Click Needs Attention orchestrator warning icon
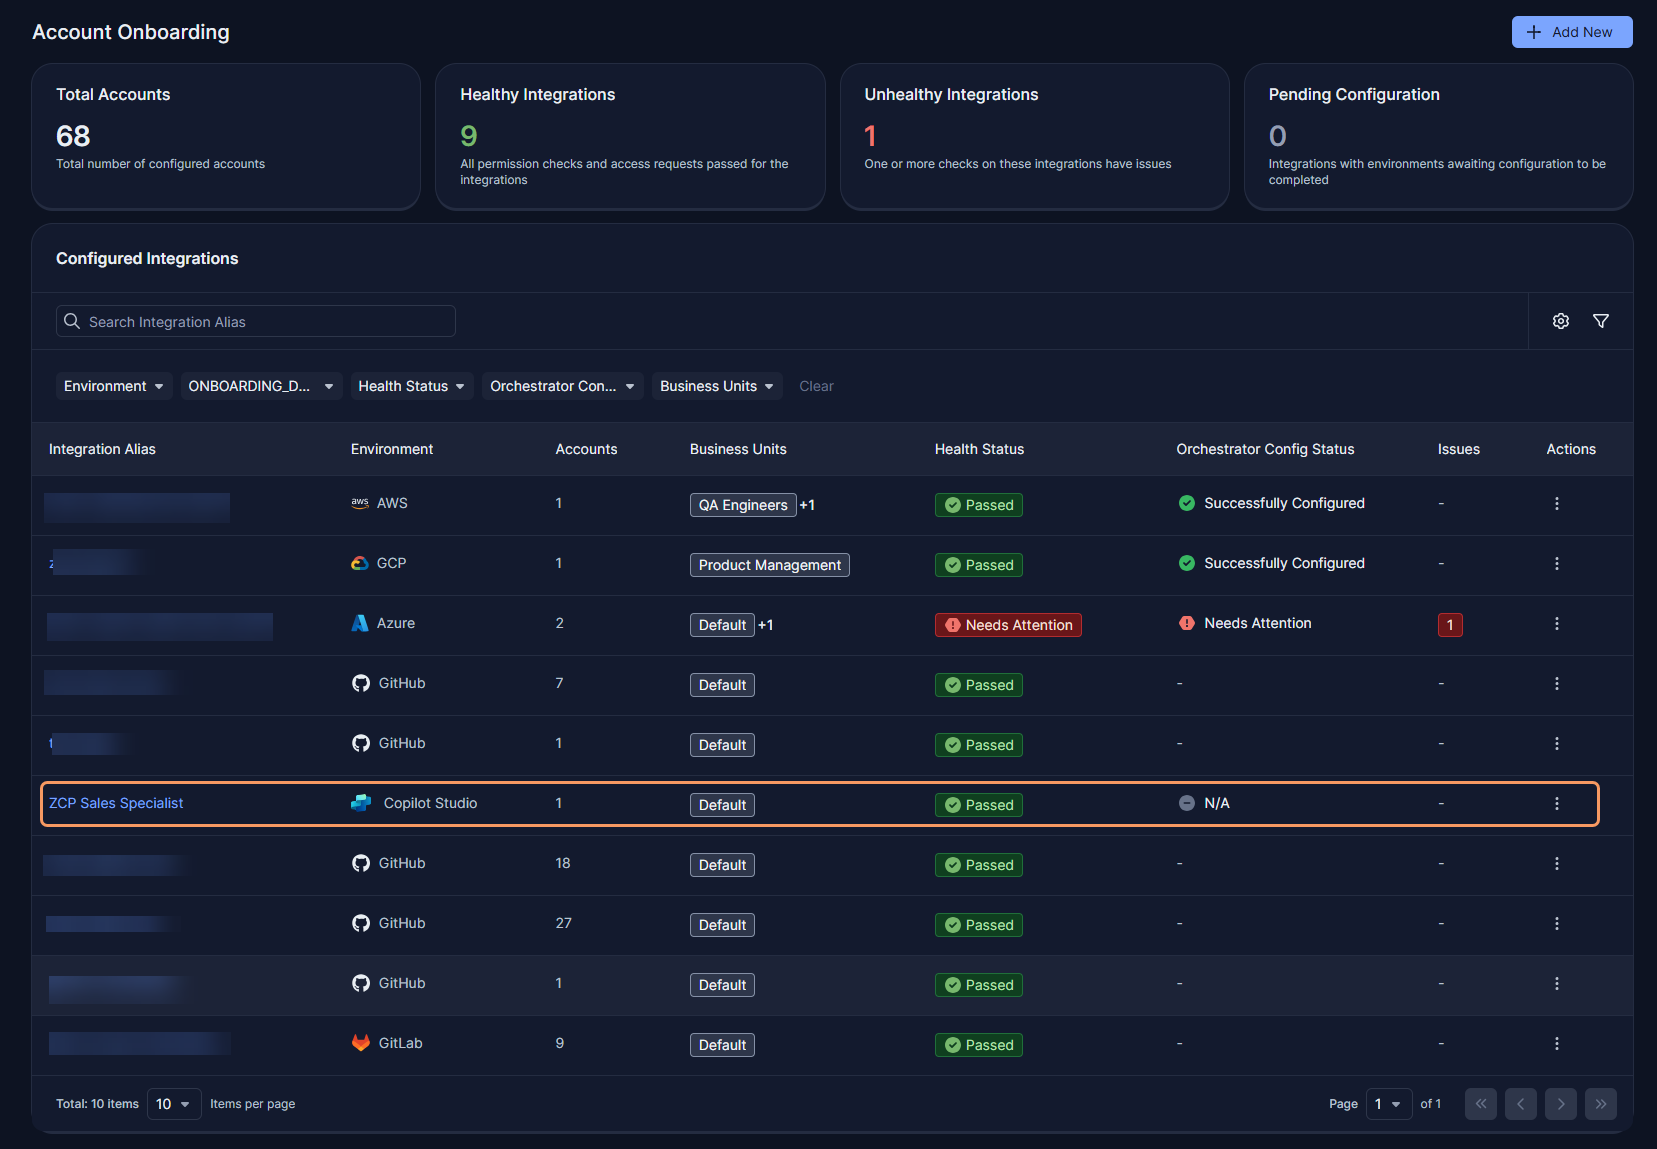This screenshot has width=1657, height=1149. point(1186,623)
